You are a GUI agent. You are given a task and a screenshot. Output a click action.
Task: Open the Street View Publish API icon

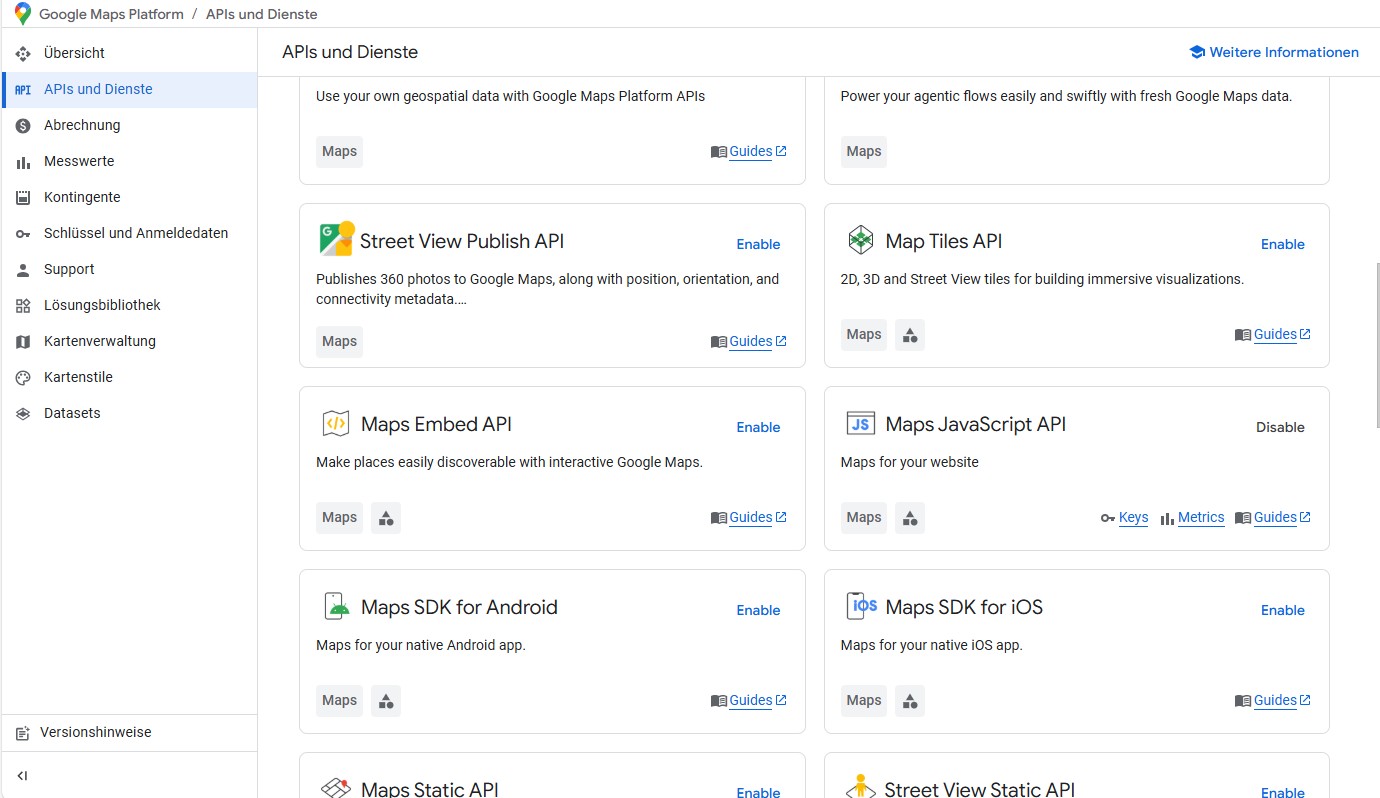(x=337, y=240)
